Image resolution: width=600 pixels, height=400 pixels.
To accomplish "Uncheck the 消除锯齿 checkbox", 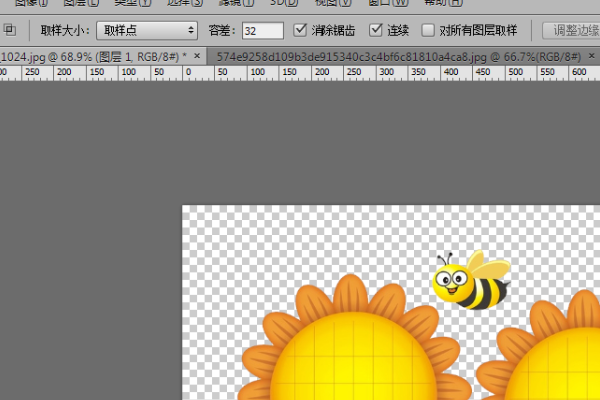I will pos(300,31).
